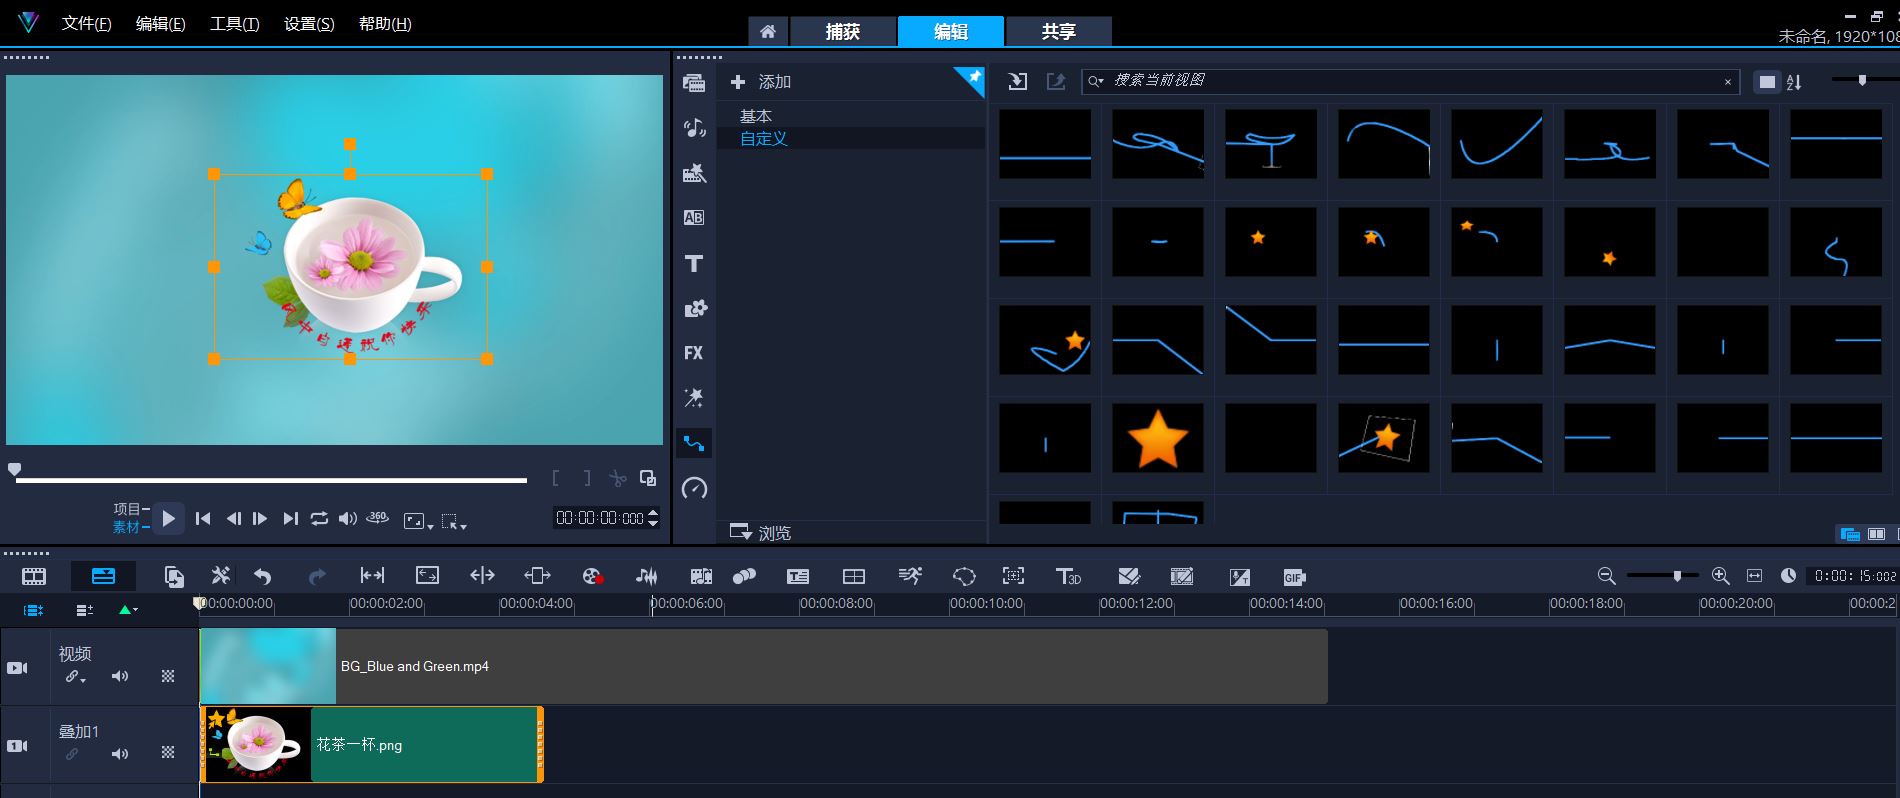Open the 3D Title editor icon

pos(1068,576)
